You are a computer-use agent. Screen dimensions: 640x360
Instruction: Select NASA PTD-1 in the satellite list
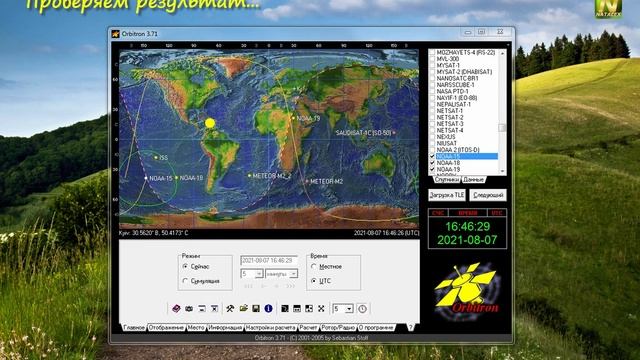pyautogui.click(x=452, y=91)
